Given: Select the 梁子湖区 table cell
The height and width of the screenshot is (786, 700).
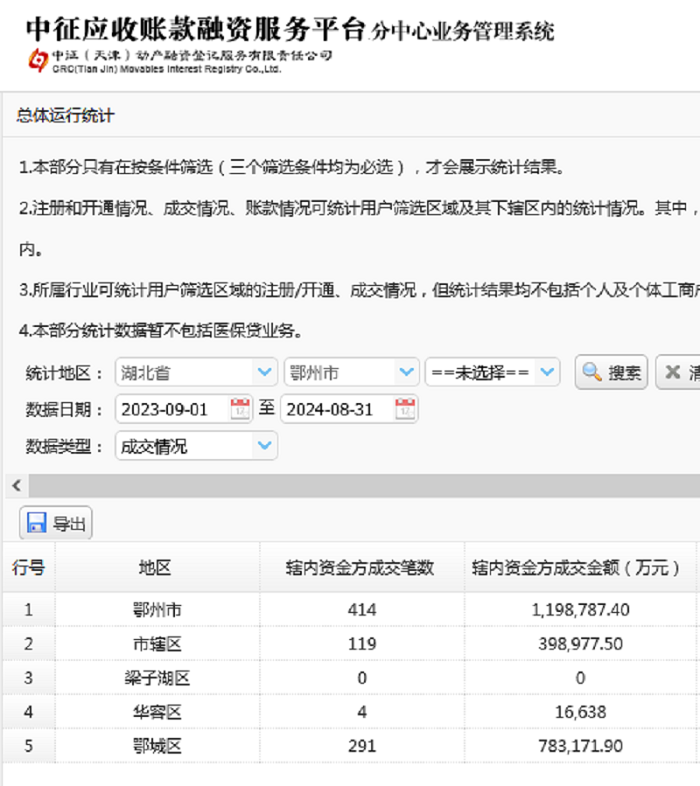Looking at the screenshot, I should (x=157, y=678).
